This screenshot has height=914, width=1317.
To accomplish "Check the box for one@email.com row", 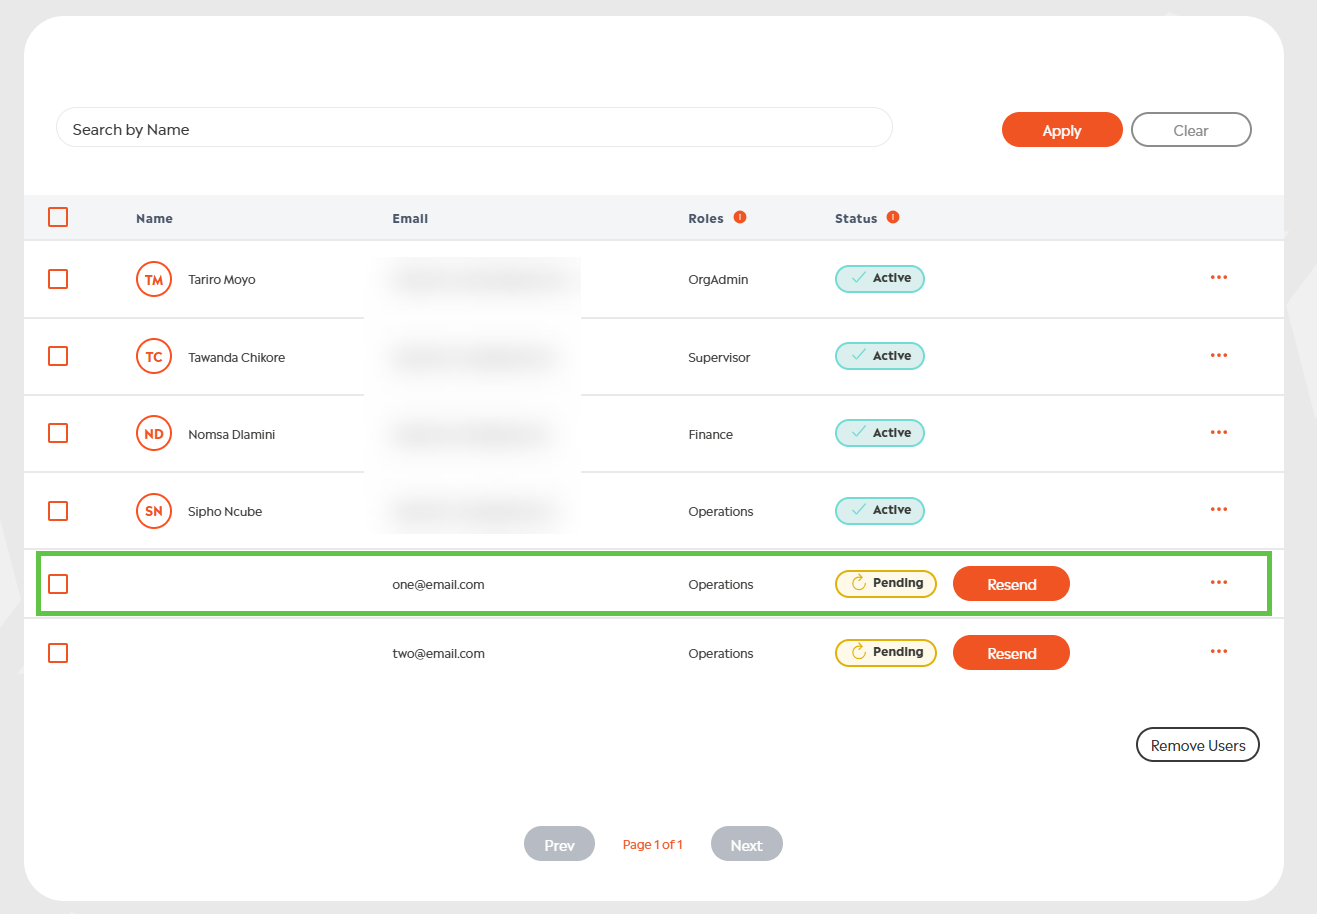I will pyautogui.click(x=58, y=584).
